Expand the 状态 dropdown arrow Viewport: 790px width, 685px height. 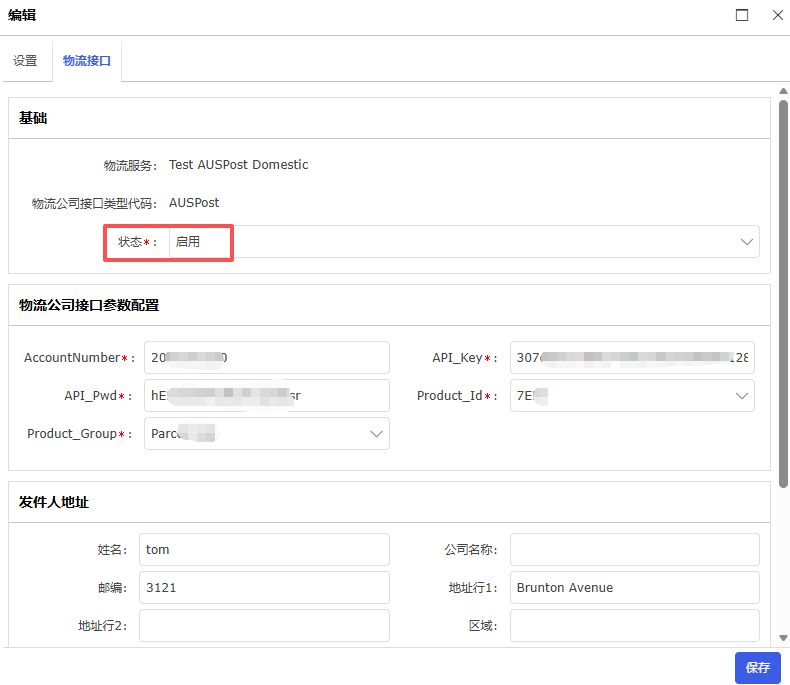click(x=746, y=242)
